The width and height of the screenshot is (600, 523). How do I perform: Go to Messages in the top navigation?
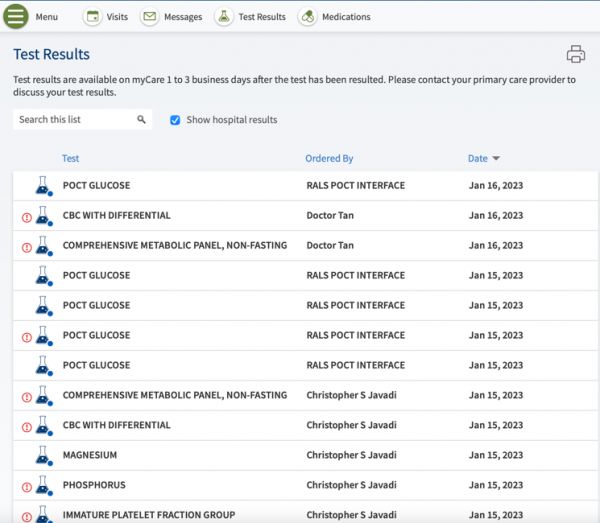[x=183, y=17]
